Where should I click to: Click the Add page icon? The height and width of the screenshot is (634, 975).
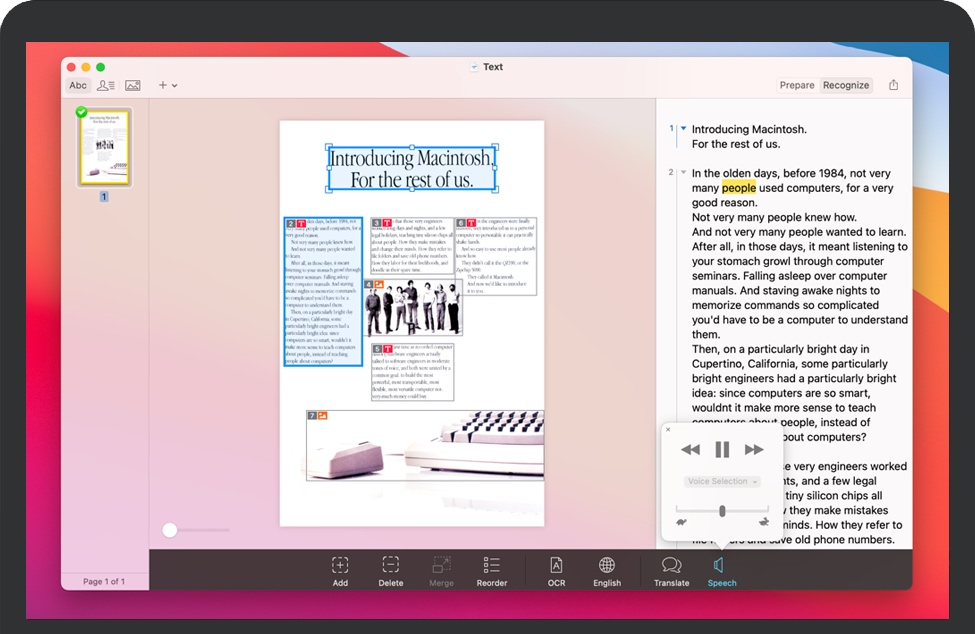(340, 571)
